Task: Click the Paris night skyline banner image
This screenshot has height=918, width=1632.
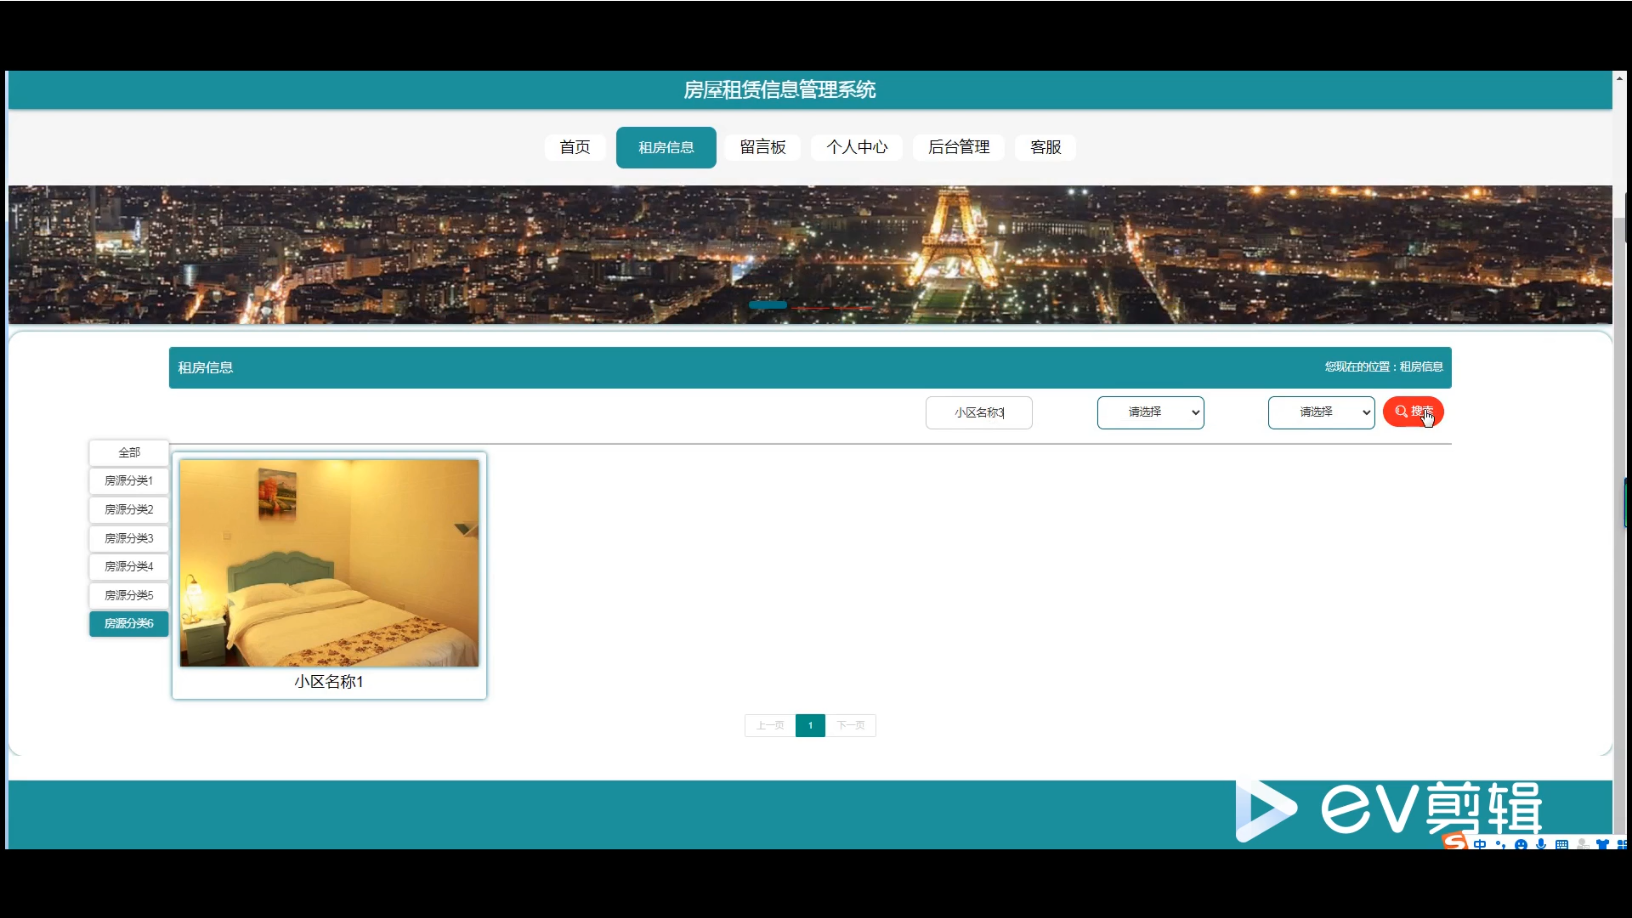Action: tap(810, 254)
